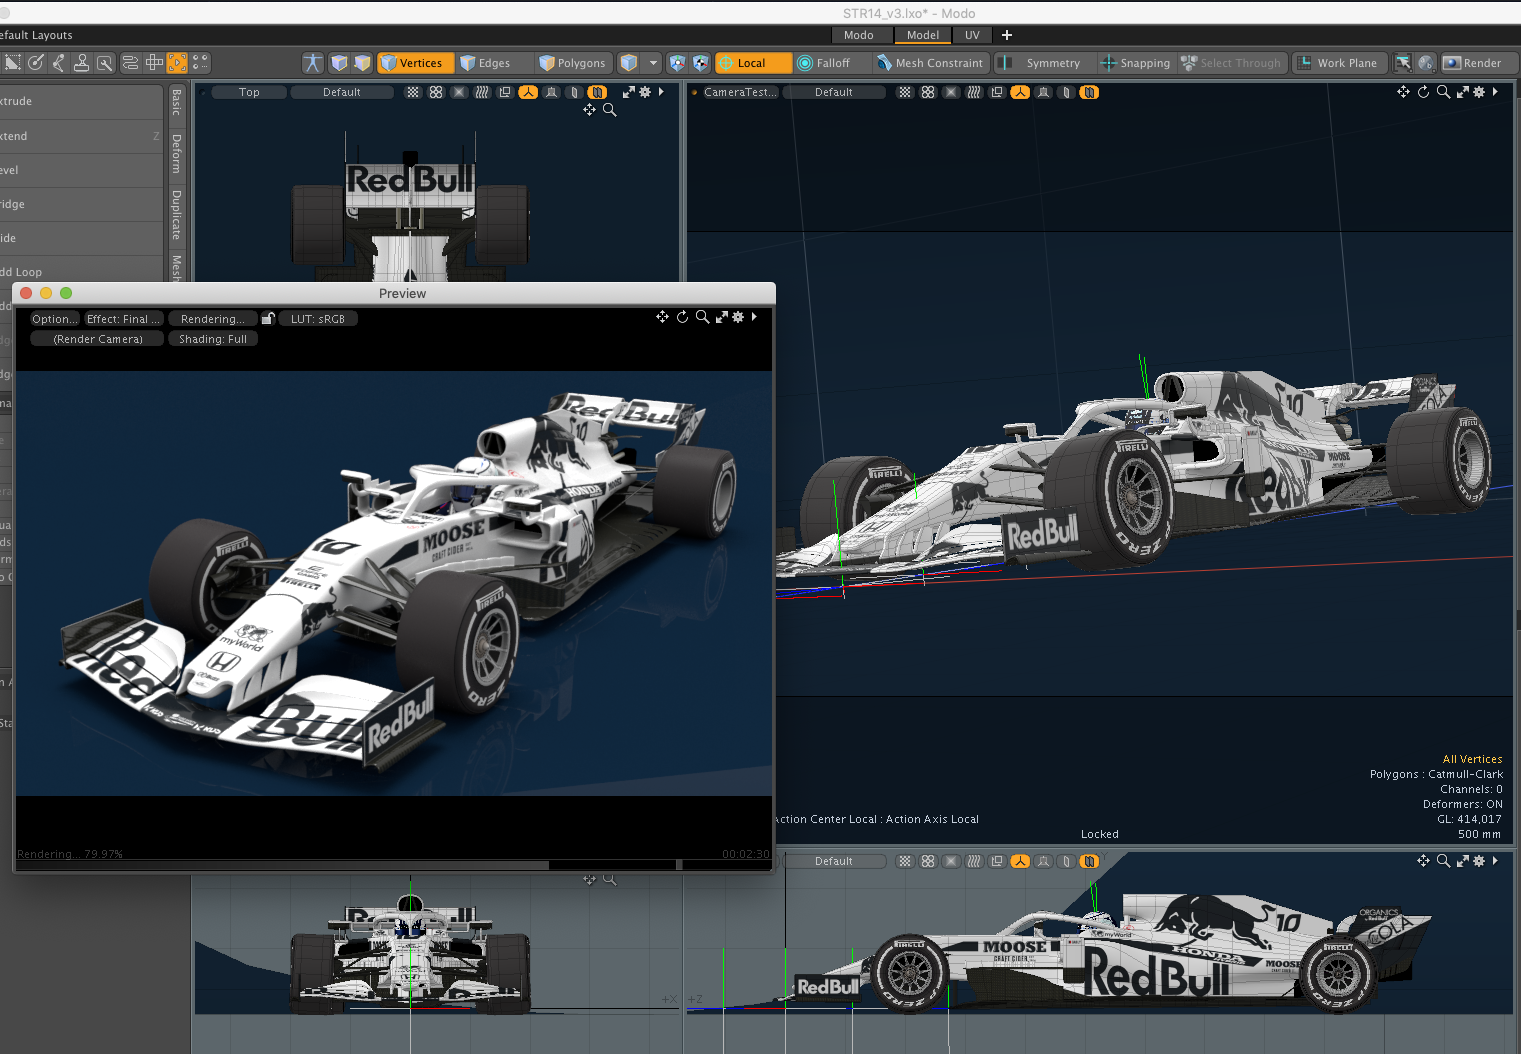Click the crosshair grid icon in left toolbar
The width and height of the screenshot is (1521, 1054).
[154, 62]
